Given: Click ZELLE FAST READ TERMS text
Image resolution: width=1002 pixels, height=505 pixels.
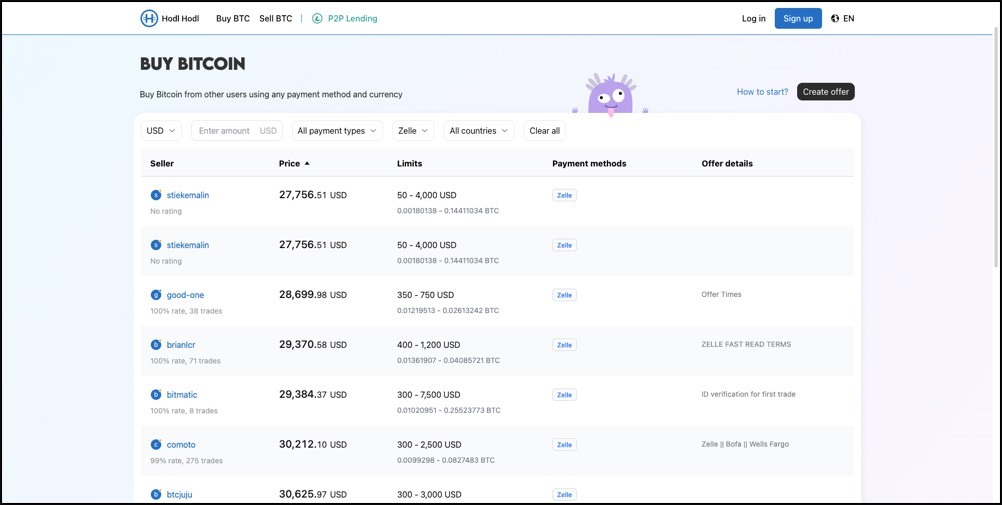Looking at the screenshot, I should 746,345.
